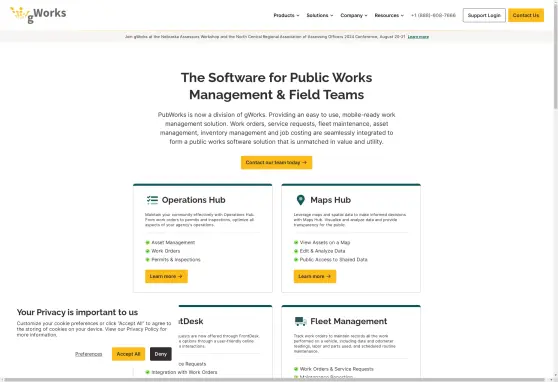558x382 pixels.
Task: Click the main Software for Public Works headline
Action: pyautogui.click(x=277, y=86)
